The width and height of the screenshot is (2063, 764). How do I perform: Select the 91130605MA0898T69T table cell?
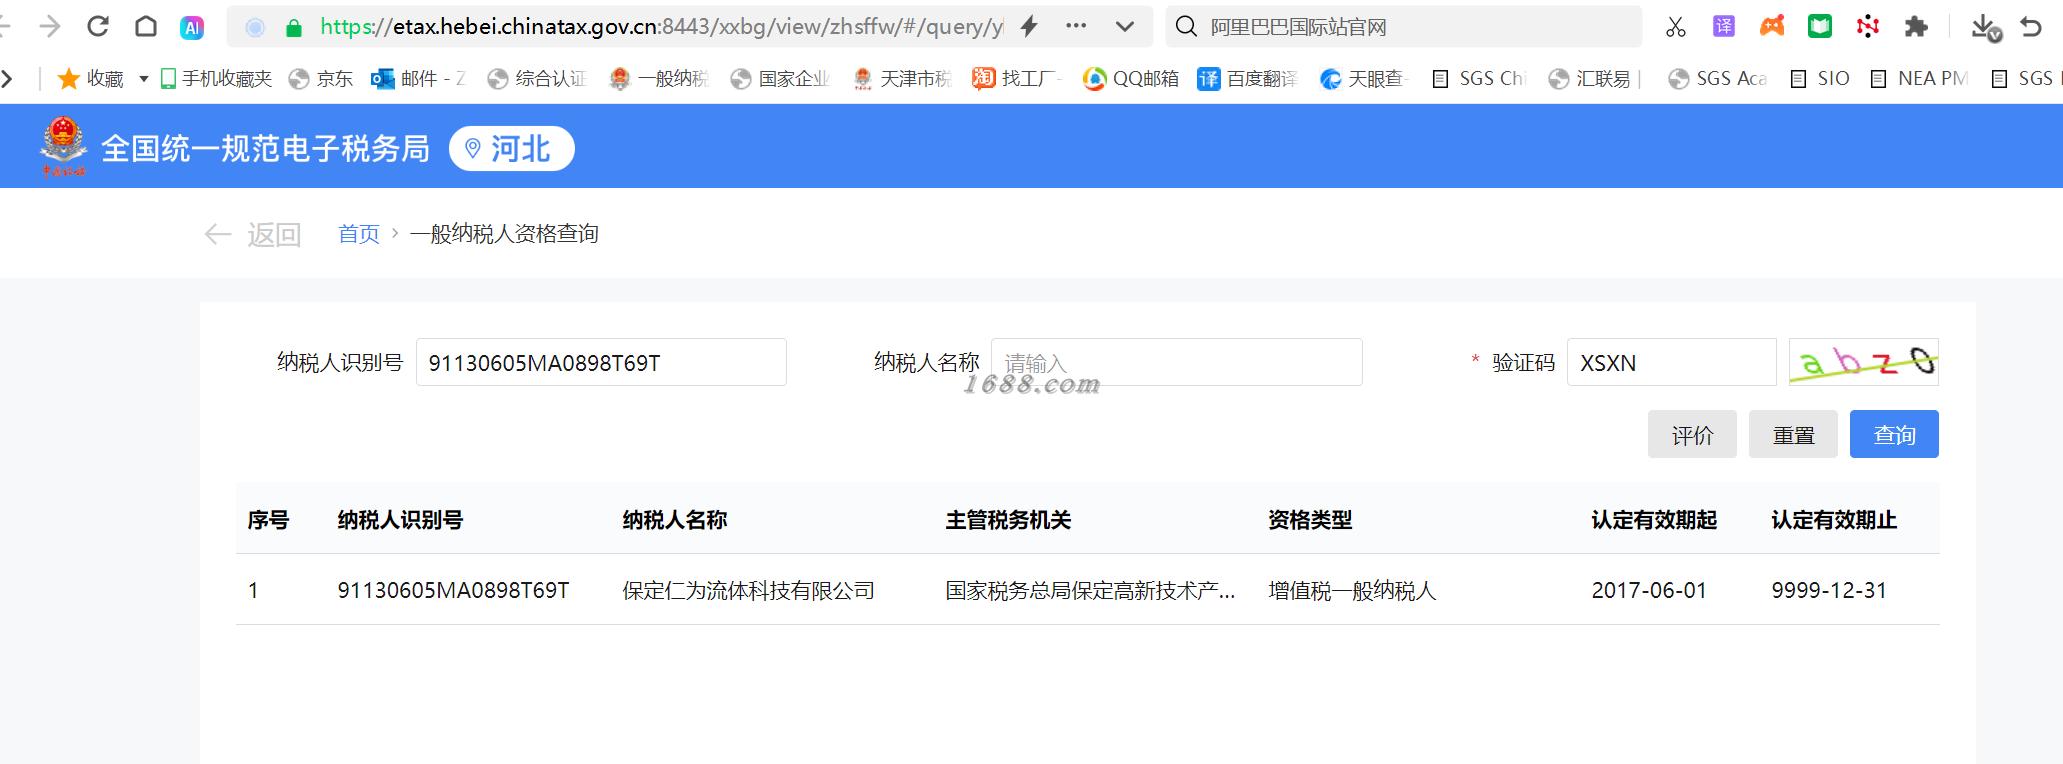(x=453, y=591)
